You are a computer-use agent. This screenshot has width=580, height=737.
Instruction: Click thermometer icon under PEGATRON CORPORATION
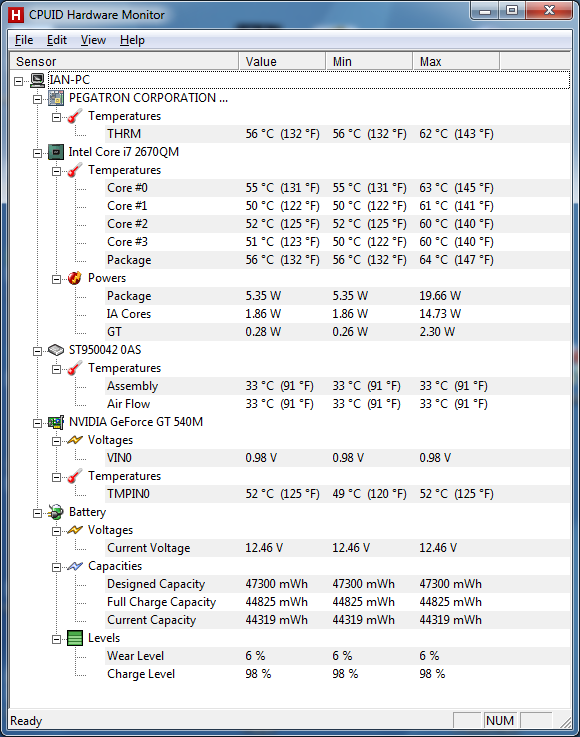click(x=75, y=116)
